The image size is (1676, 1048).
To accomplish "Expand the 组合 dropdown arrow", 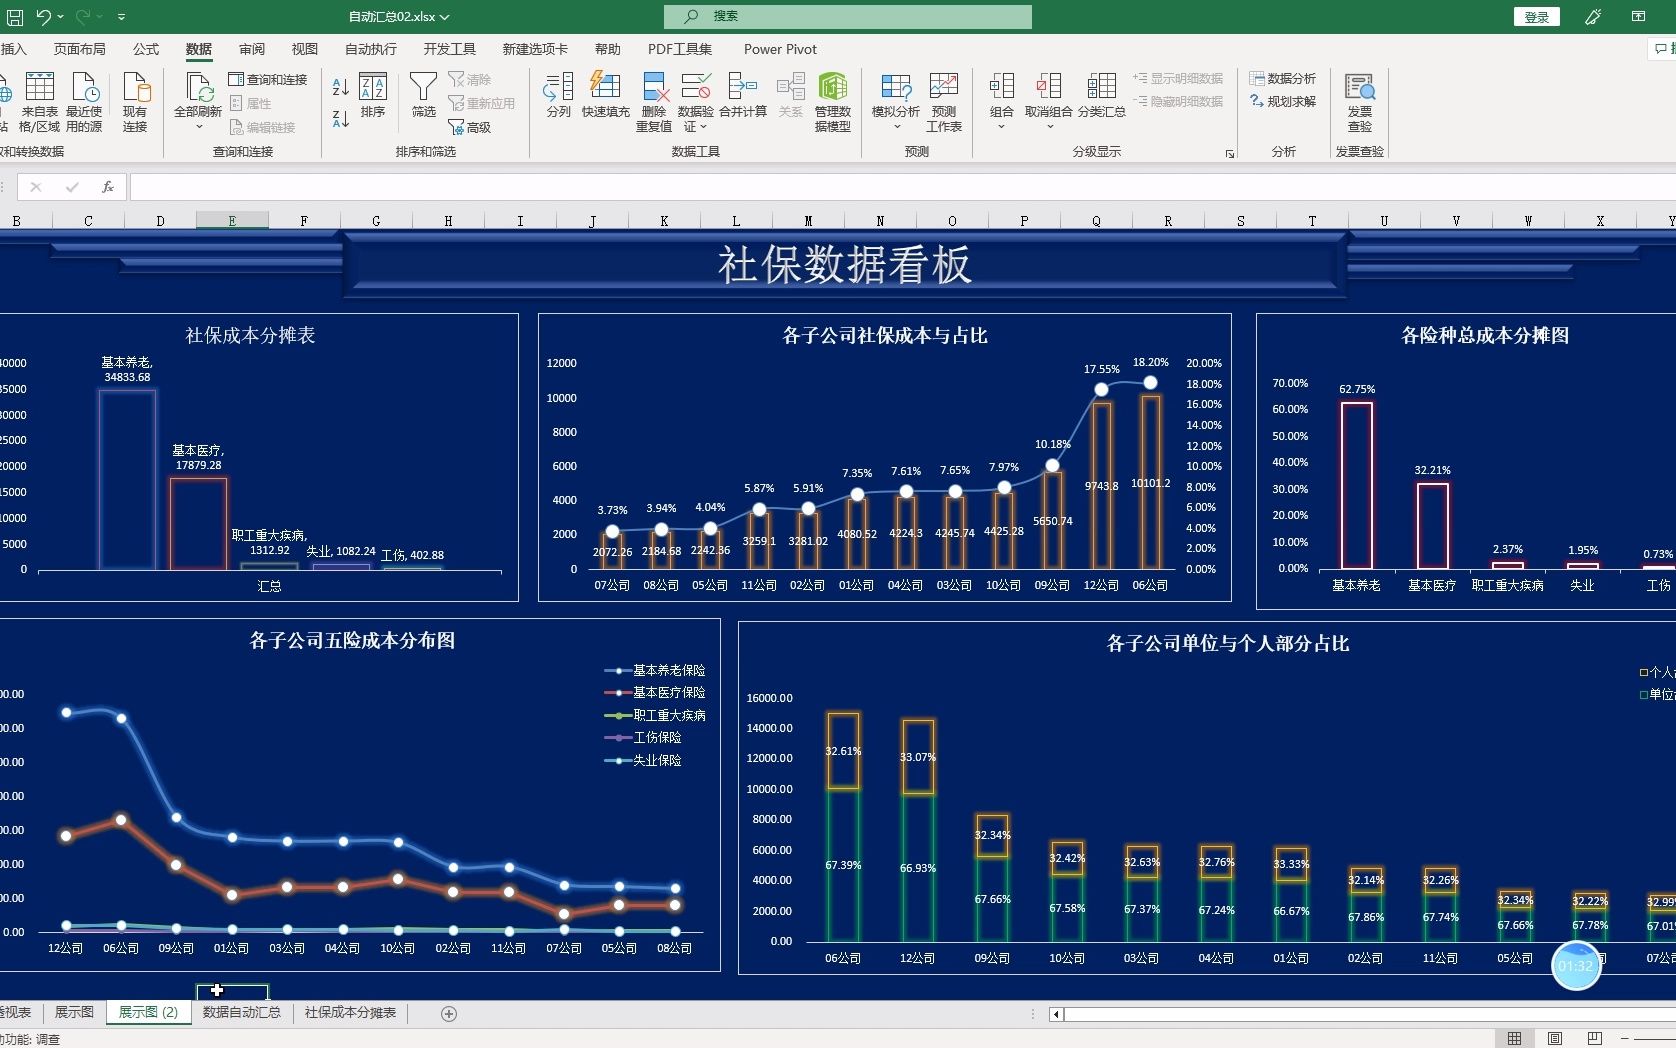I will coord(1002,126).
